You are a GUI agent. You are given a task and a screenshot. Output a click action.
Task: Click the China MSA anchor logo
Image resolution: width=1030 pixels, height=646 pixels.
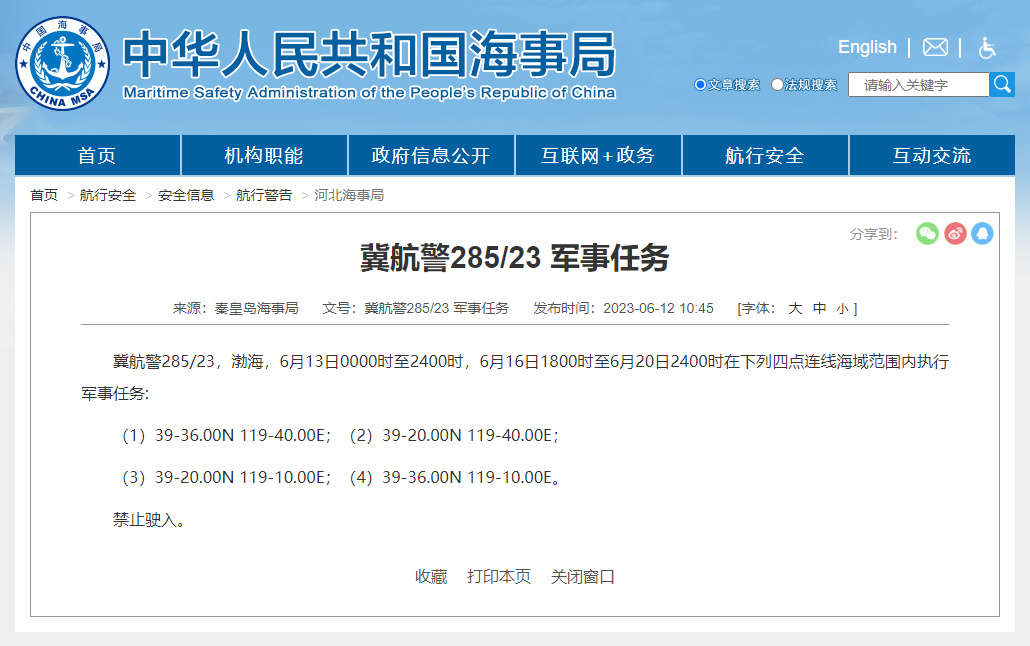(x=62, y=64)
